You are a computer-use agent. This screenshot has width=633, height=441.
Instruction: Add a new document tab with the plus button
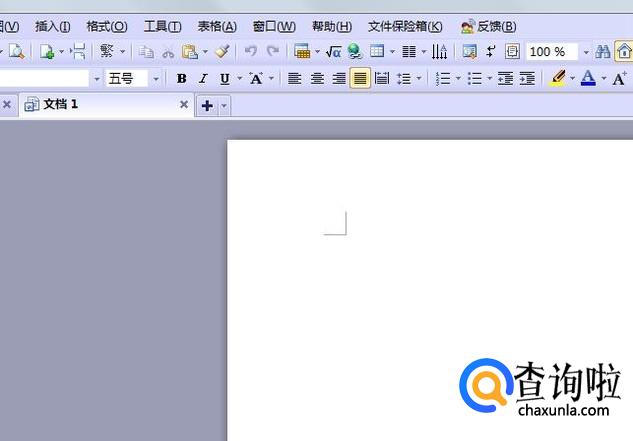click(207, 106)
